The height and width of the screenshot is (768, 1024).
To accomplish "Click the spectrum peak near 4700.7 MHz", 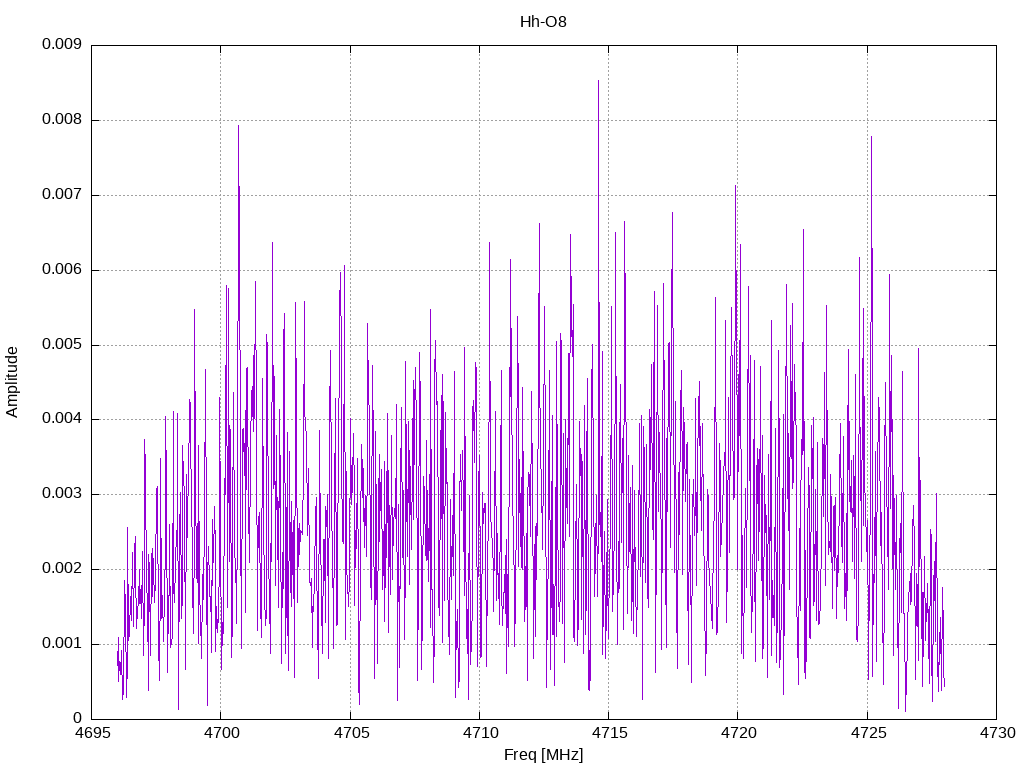I will coord(238,126).
